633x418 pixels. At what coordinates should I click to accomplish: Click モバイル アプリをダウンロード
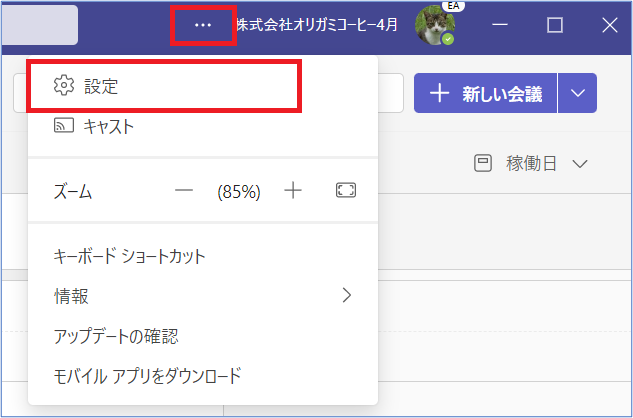point(147,376)
